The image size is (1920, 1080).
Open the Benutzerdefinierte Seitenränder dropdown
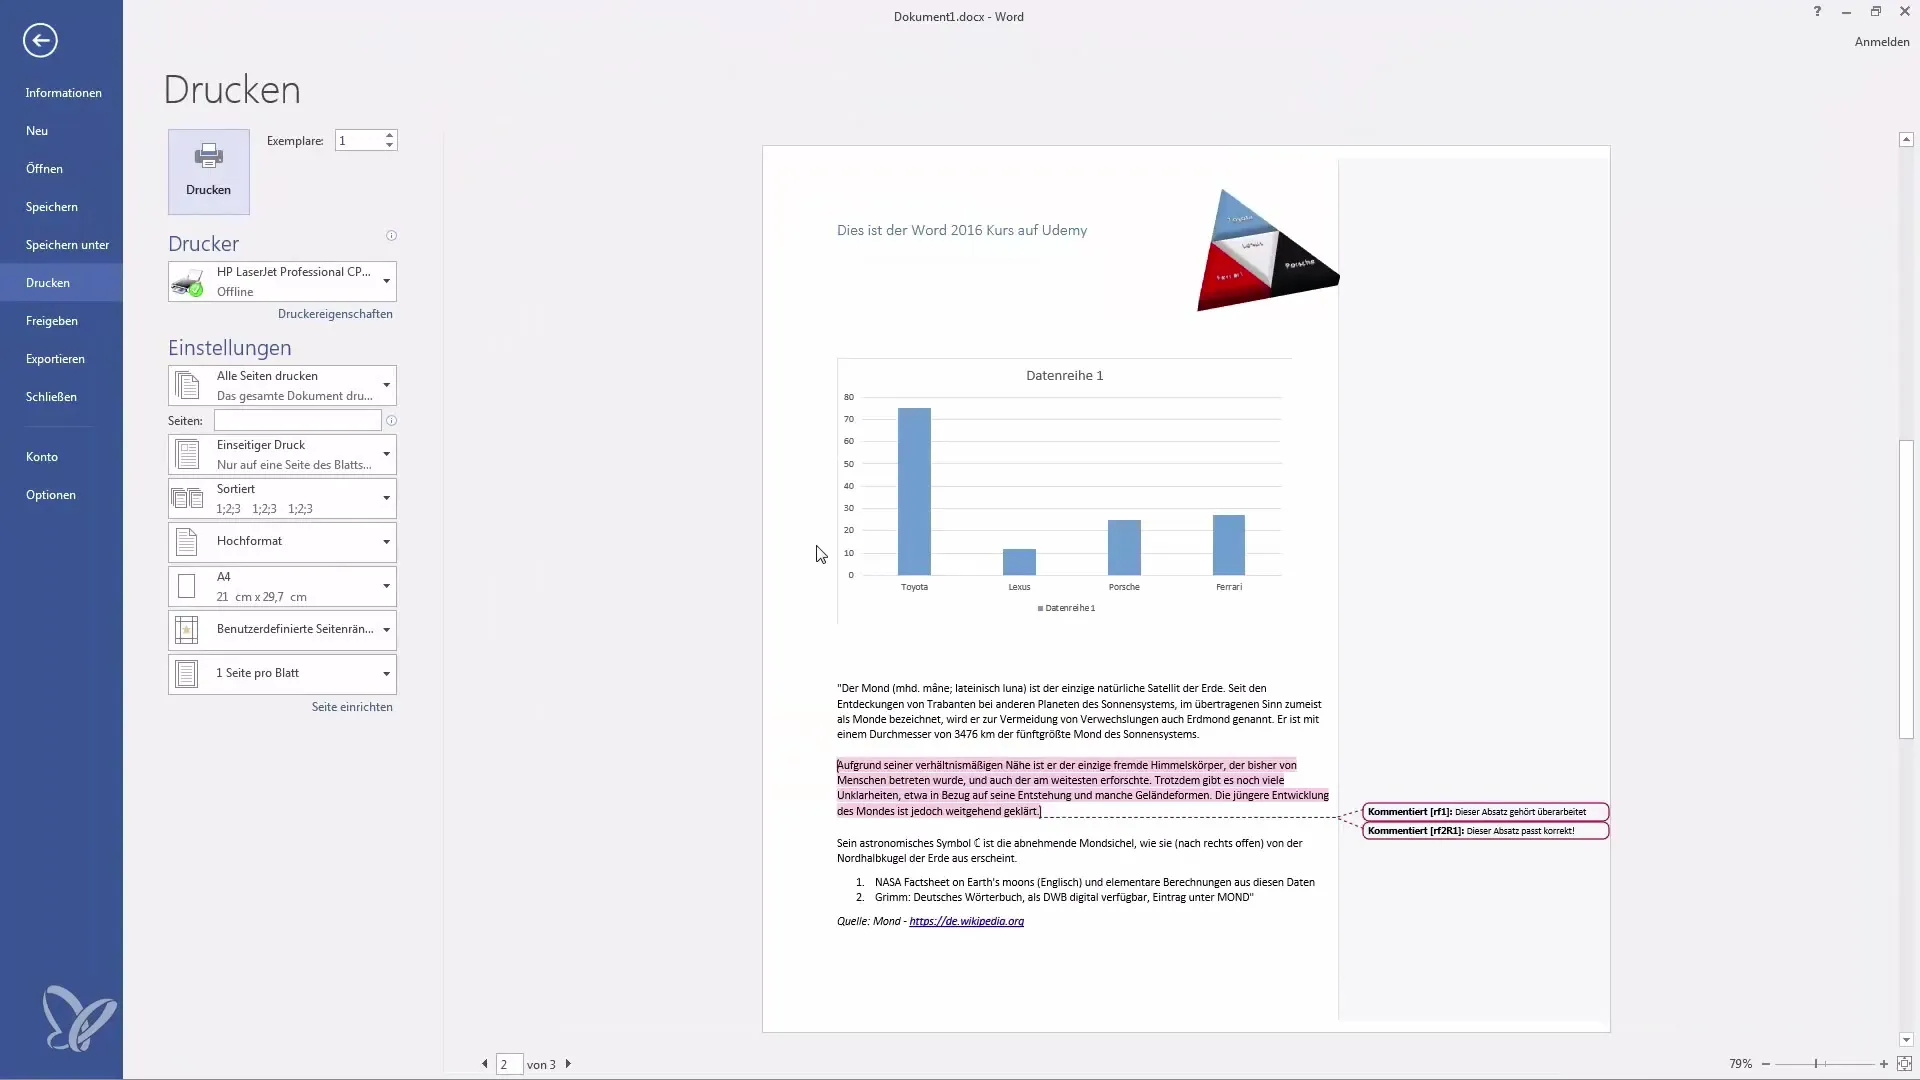[x=282, y=630]
